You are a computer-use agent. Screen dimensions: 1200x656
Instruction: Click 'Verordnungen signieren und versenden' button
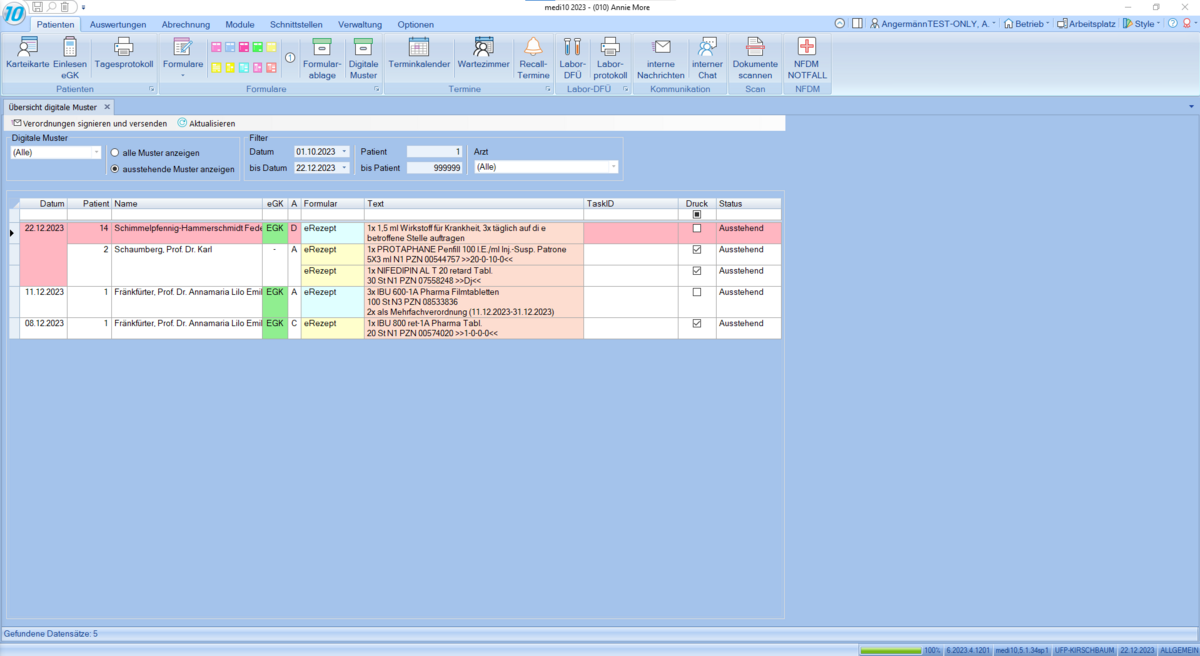tap(89, 123)
